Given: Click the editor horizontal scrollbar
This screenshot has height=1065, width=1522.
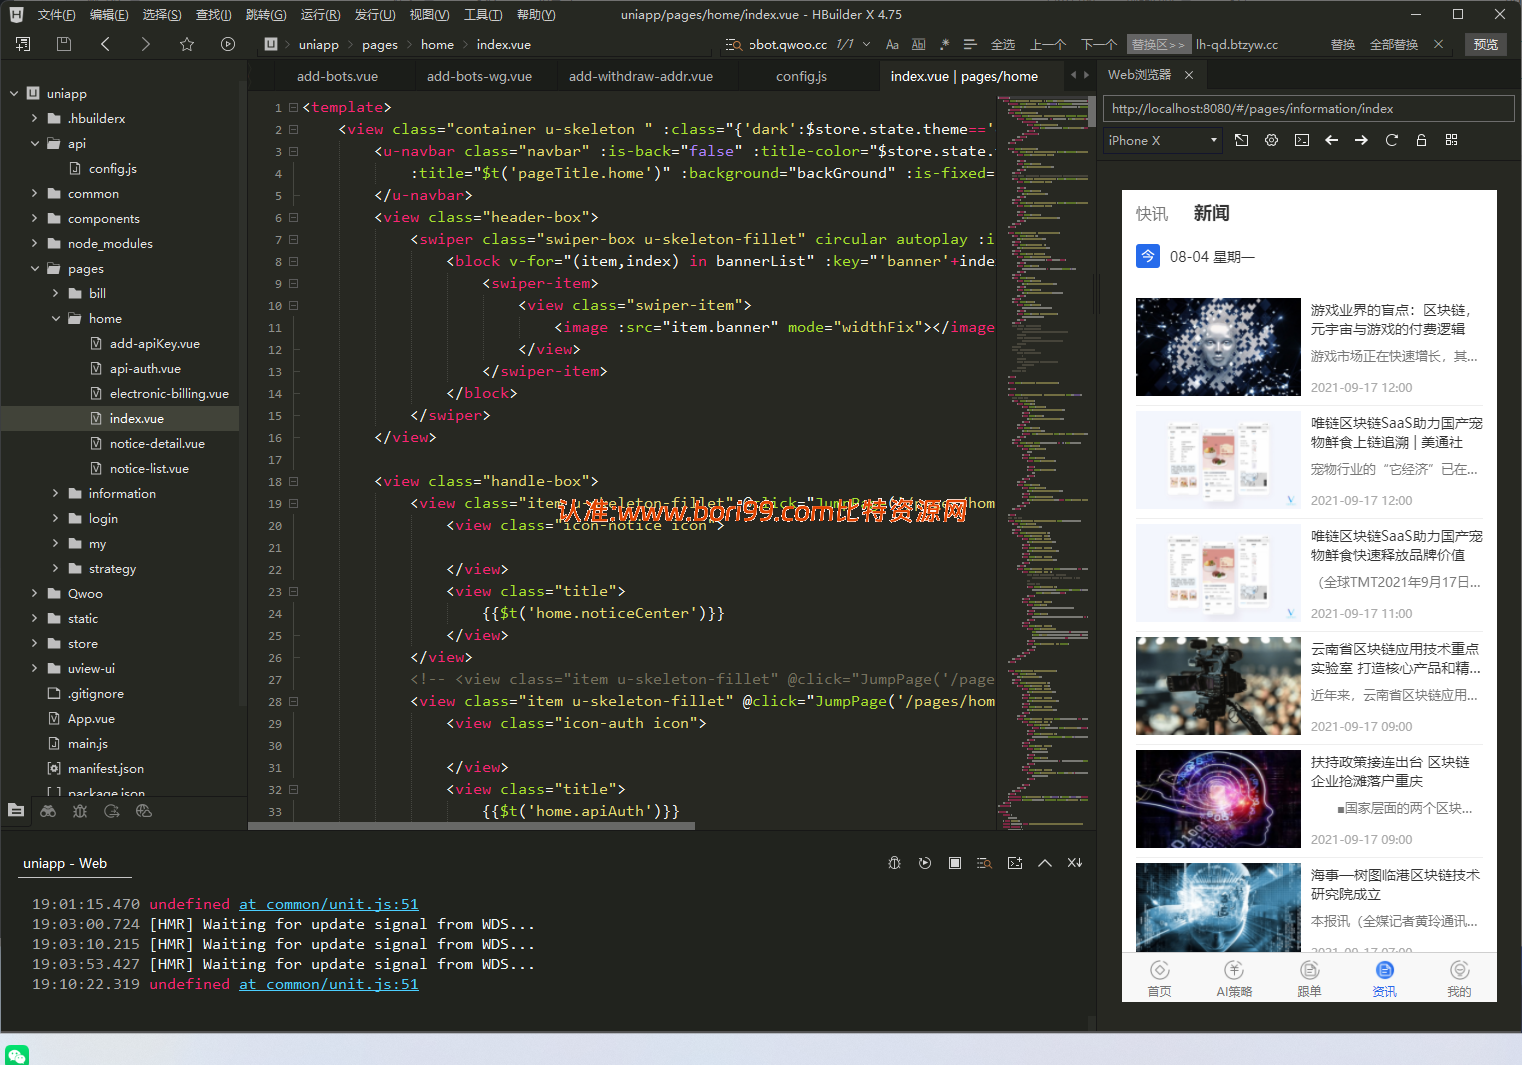Looking at the screenshot, I should [472, 826].
